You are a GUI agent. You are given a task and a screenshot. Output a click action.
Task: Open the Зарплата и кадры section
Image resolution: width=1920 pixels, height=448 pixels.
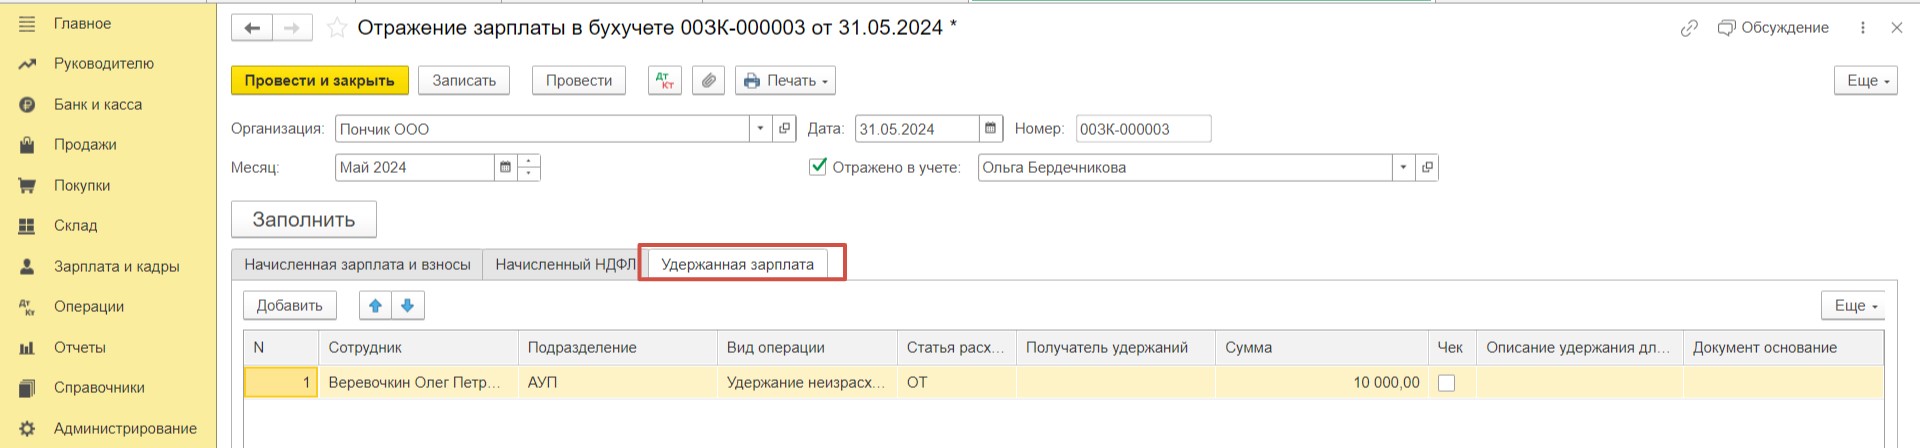point(116,266)
